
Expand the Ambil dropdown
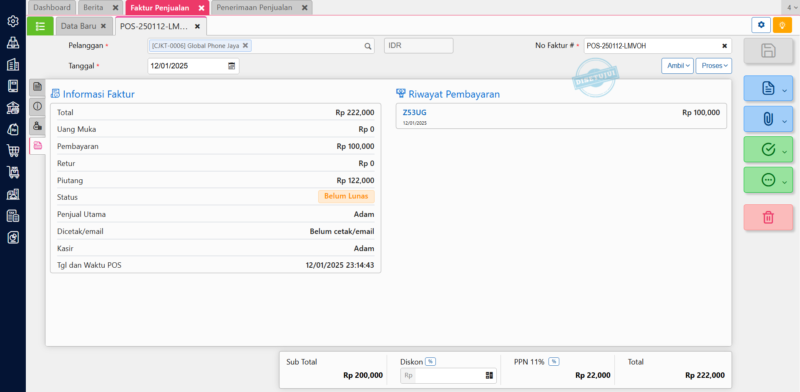[x=678, y=66]
